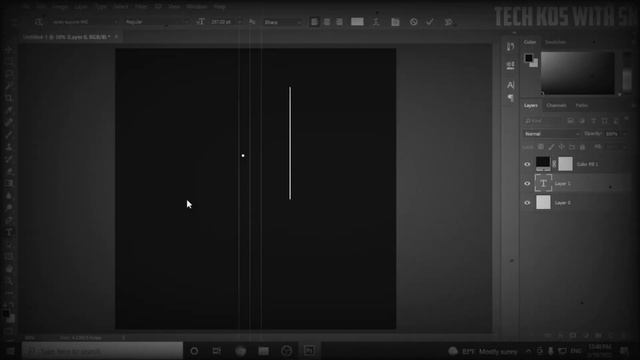Lock transparent pixels of the layer

coord(541,147)
